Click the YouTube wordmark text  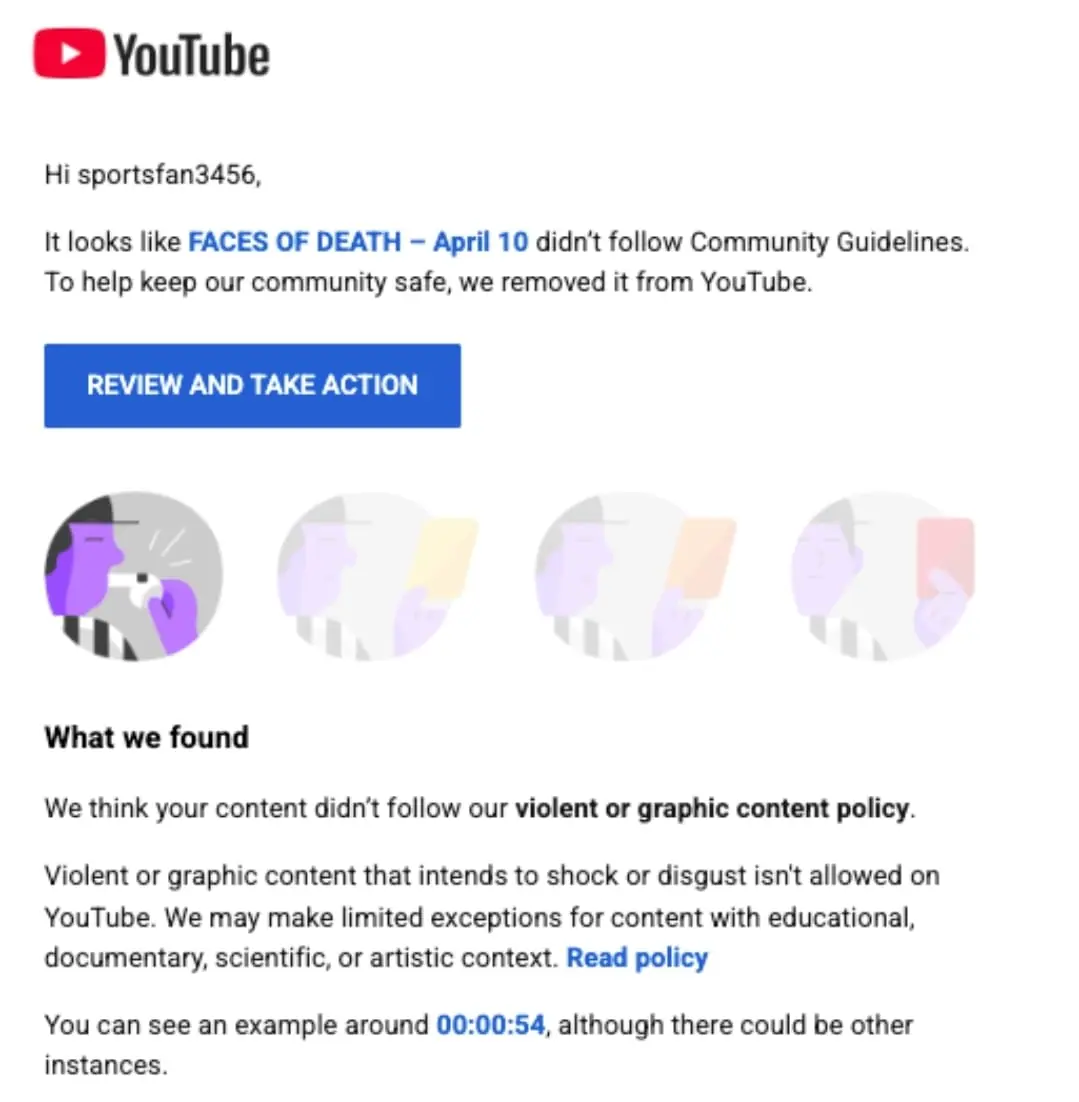point(191,56)
